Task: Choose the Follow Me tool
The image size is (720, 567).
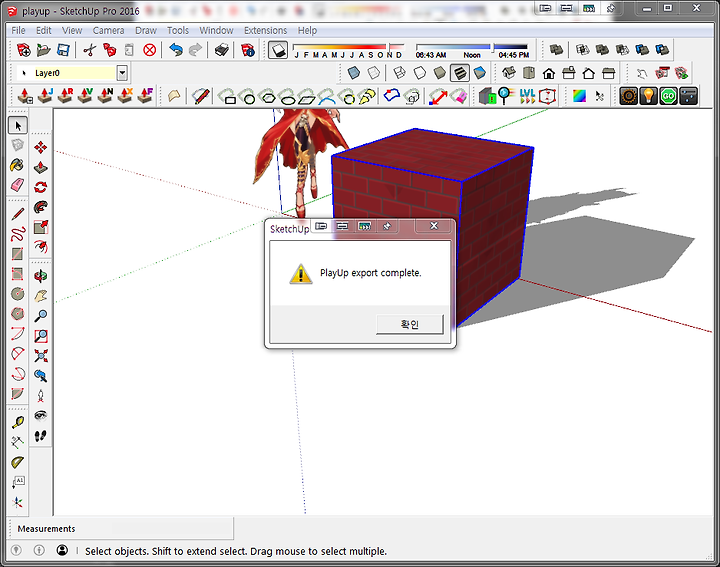Action: click(x=41, y=207)
